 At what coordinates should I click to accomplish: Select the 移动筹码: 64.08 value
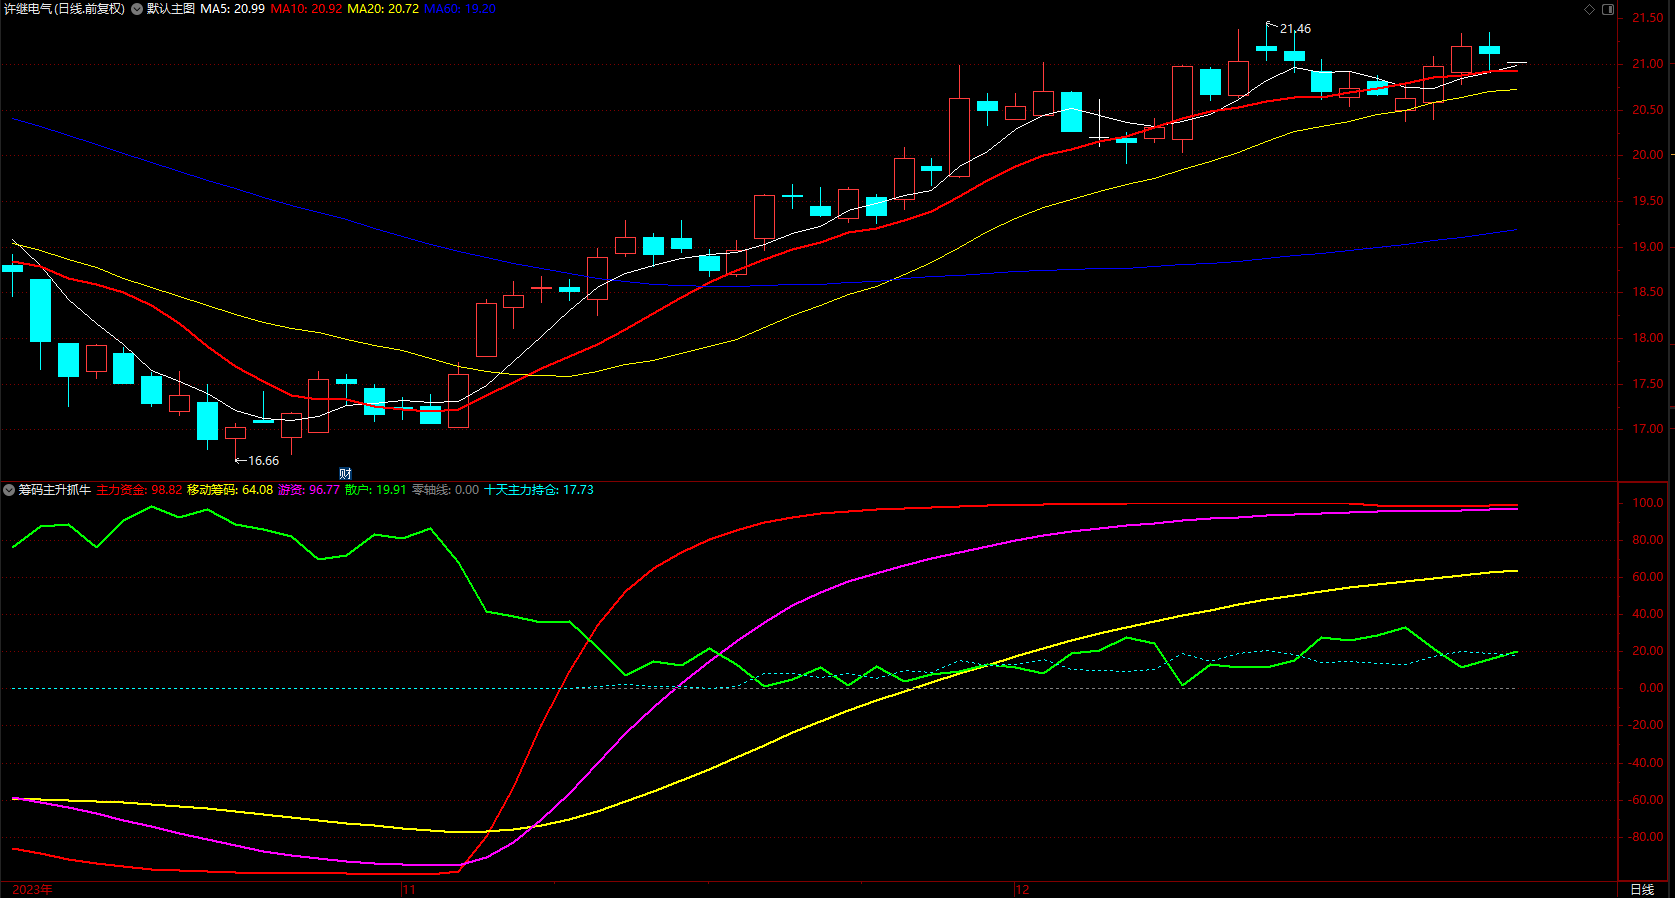(230, 490)
